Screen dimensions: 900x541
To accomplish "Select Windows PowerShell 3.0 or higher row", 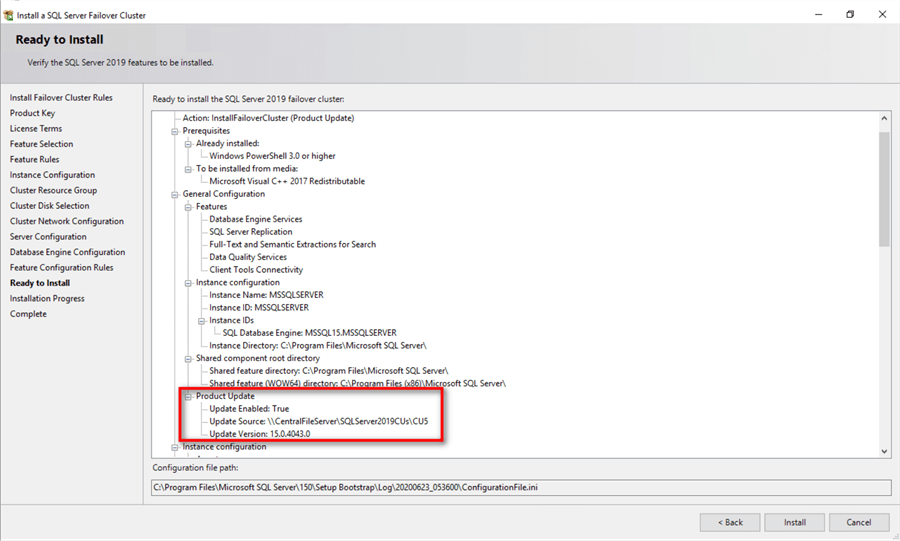I will tap(272, 156).
